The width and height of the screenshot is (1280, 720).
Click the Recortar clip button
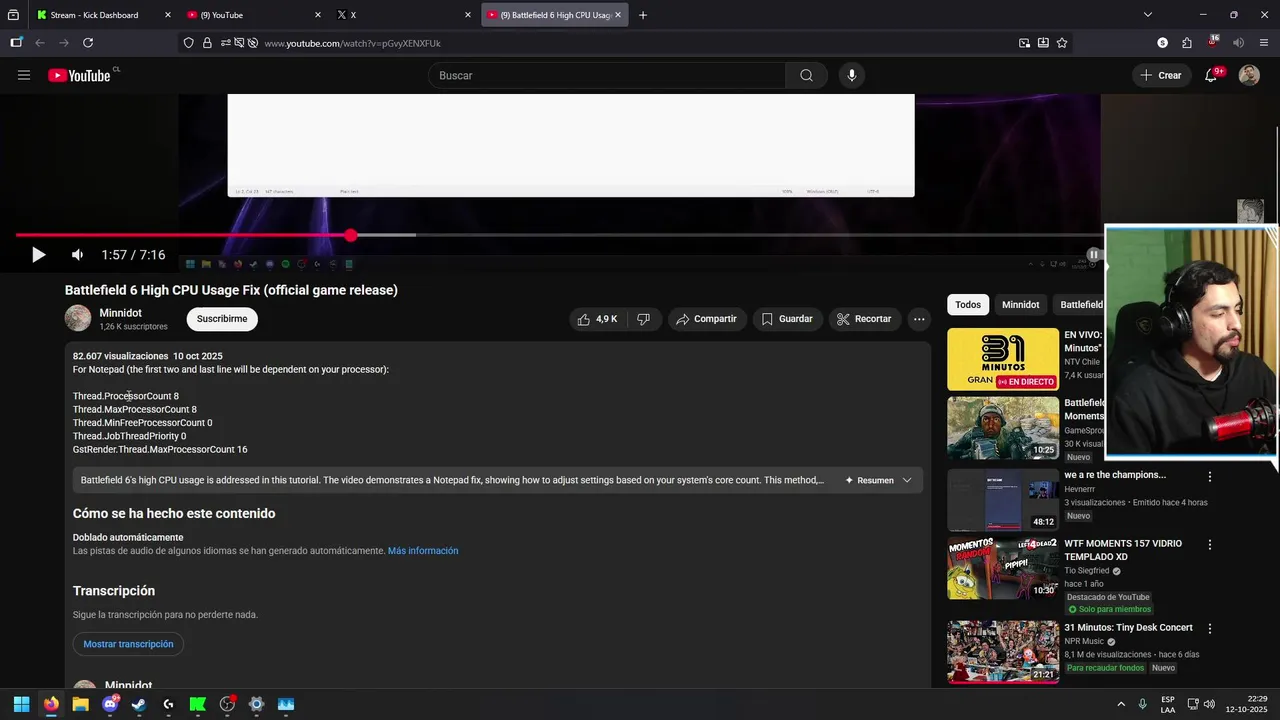864,319
